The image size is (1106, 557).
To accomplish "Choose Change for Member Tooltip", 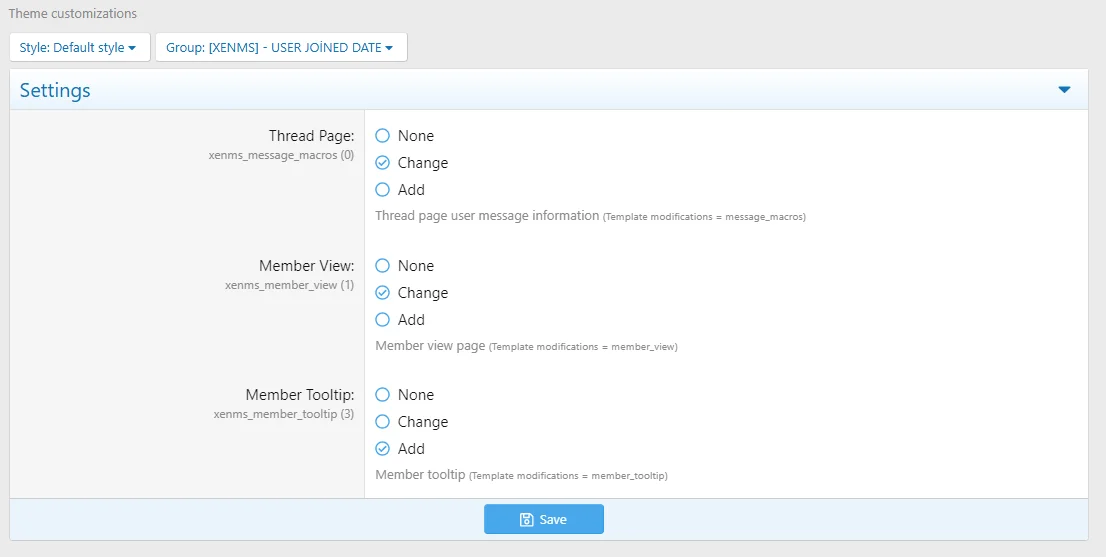I will 382,422.
